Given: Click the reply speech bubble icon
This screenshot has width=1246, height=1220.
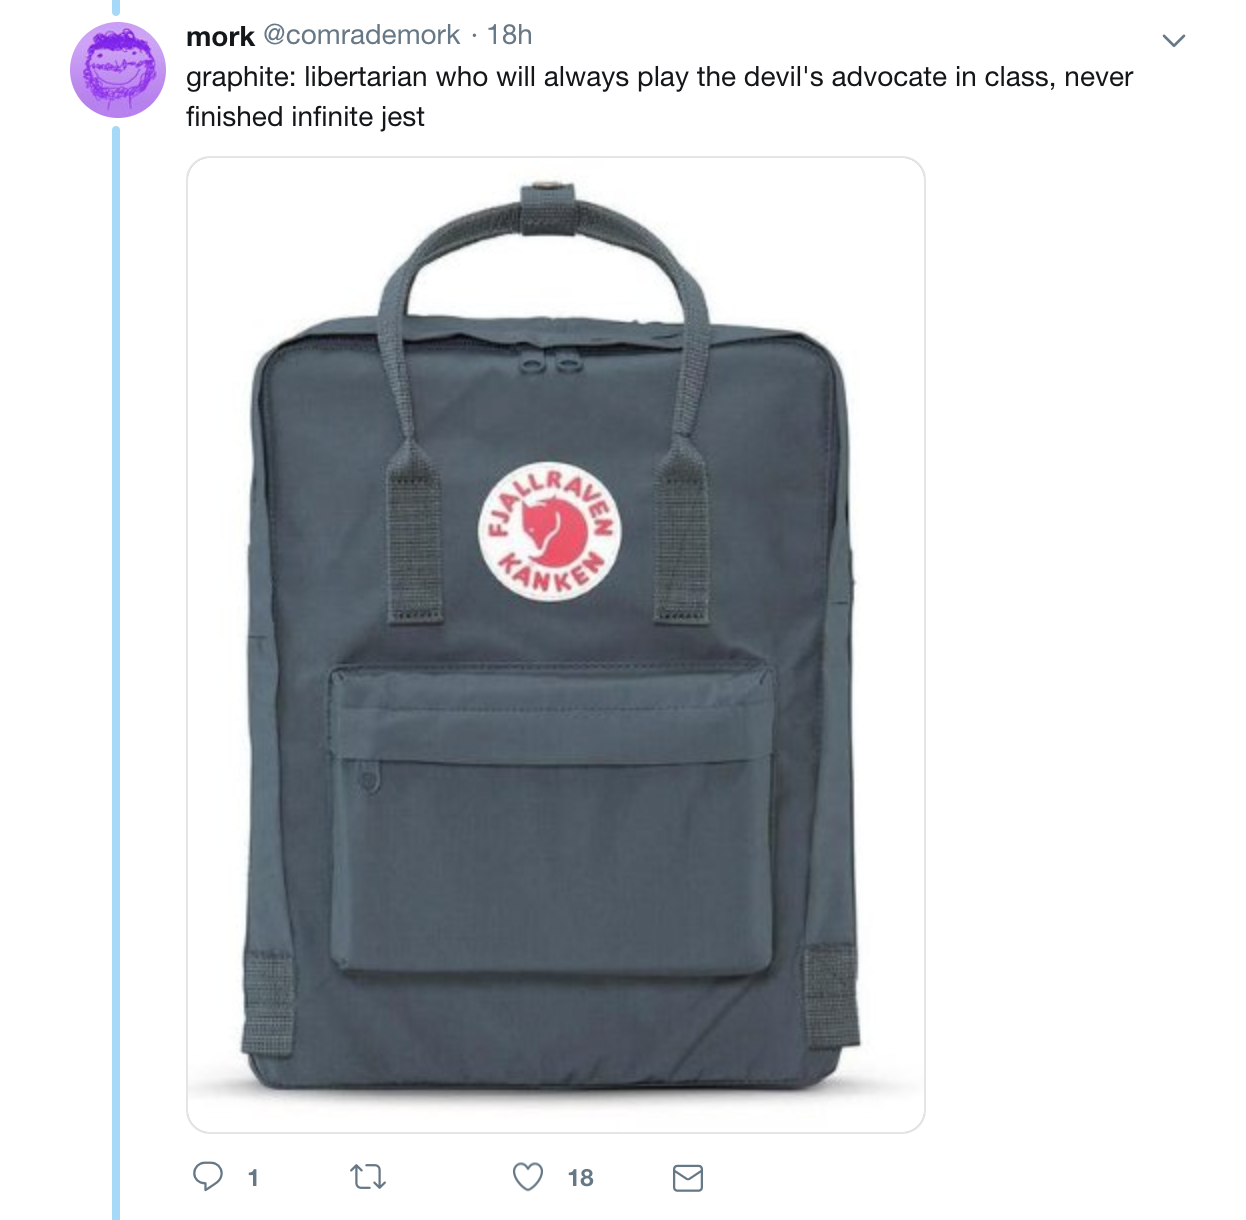Looking at the screenshot, I should pos(207,1177).
